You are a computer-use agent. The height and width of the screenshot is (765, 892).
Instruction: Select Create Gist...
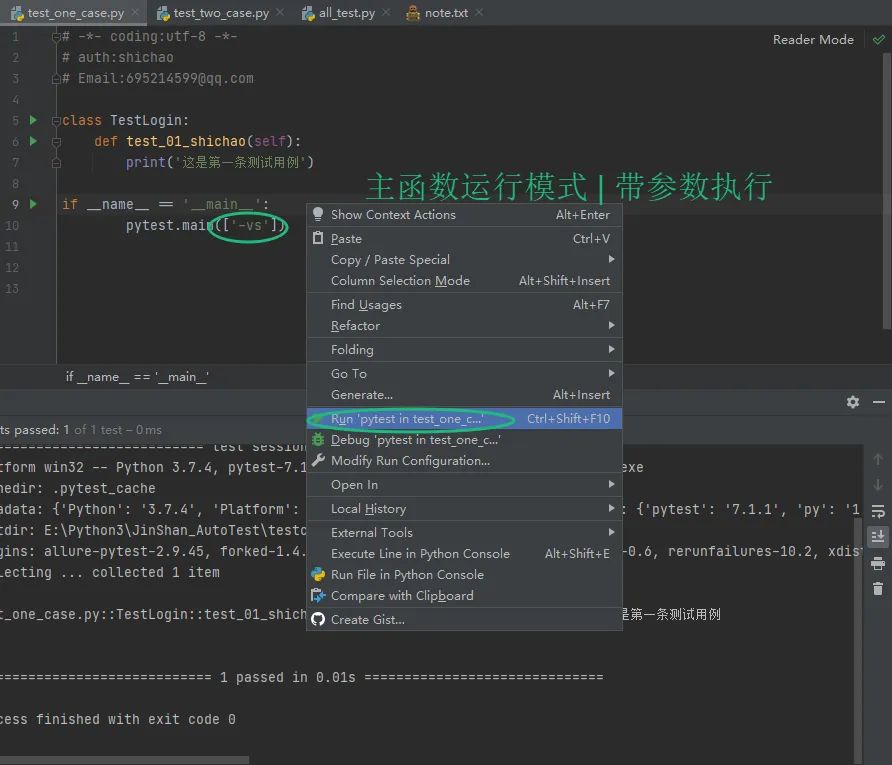pyautogui.click(x=464, y=619)
